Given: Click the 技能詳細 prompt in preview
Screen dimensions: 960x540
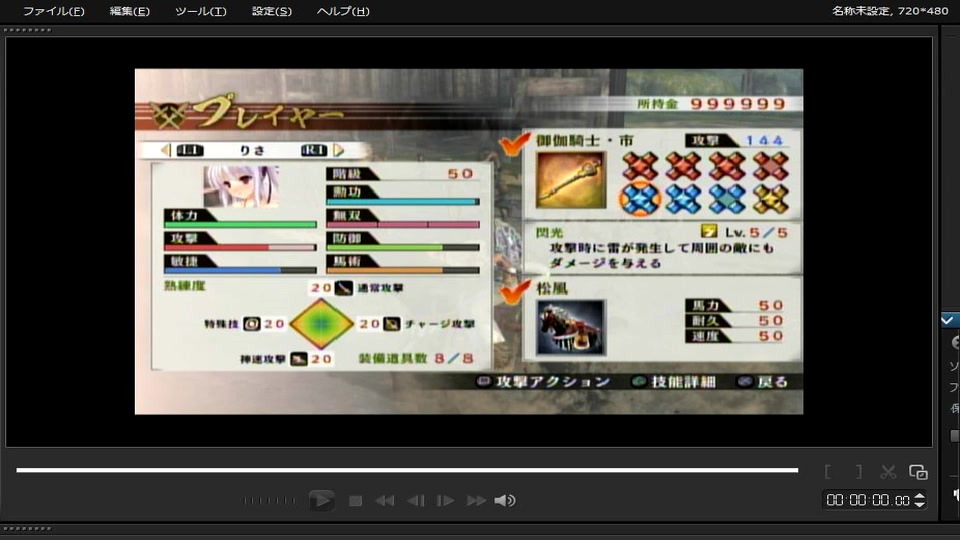Looking at the screenshot, I should 673,382.
